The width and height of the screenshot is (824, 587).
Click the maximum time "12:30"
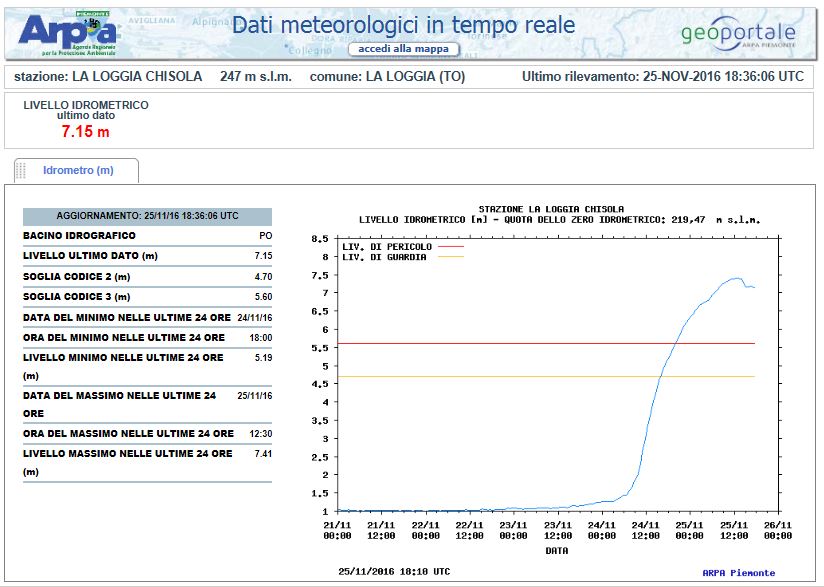coord(261,434)
